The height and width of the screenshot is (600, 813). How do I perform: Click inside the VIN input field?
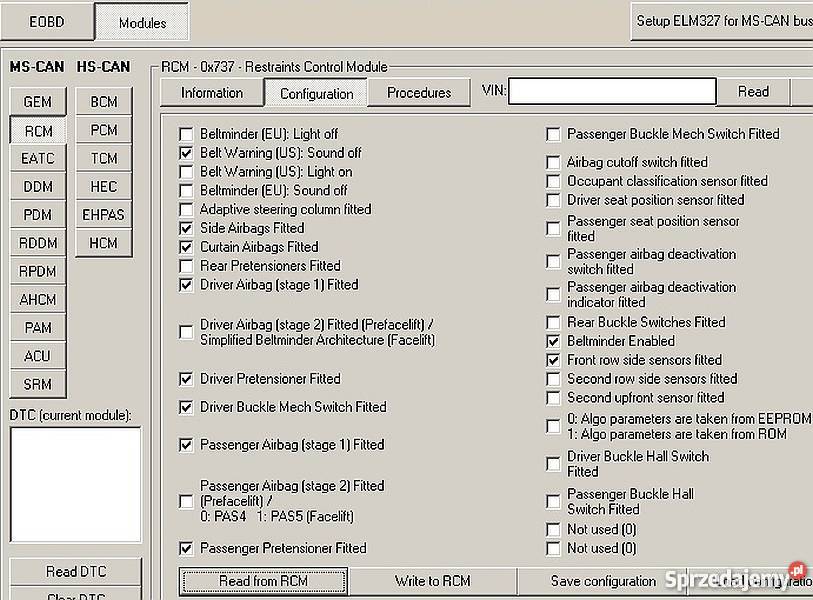click(x=613, y=90)
